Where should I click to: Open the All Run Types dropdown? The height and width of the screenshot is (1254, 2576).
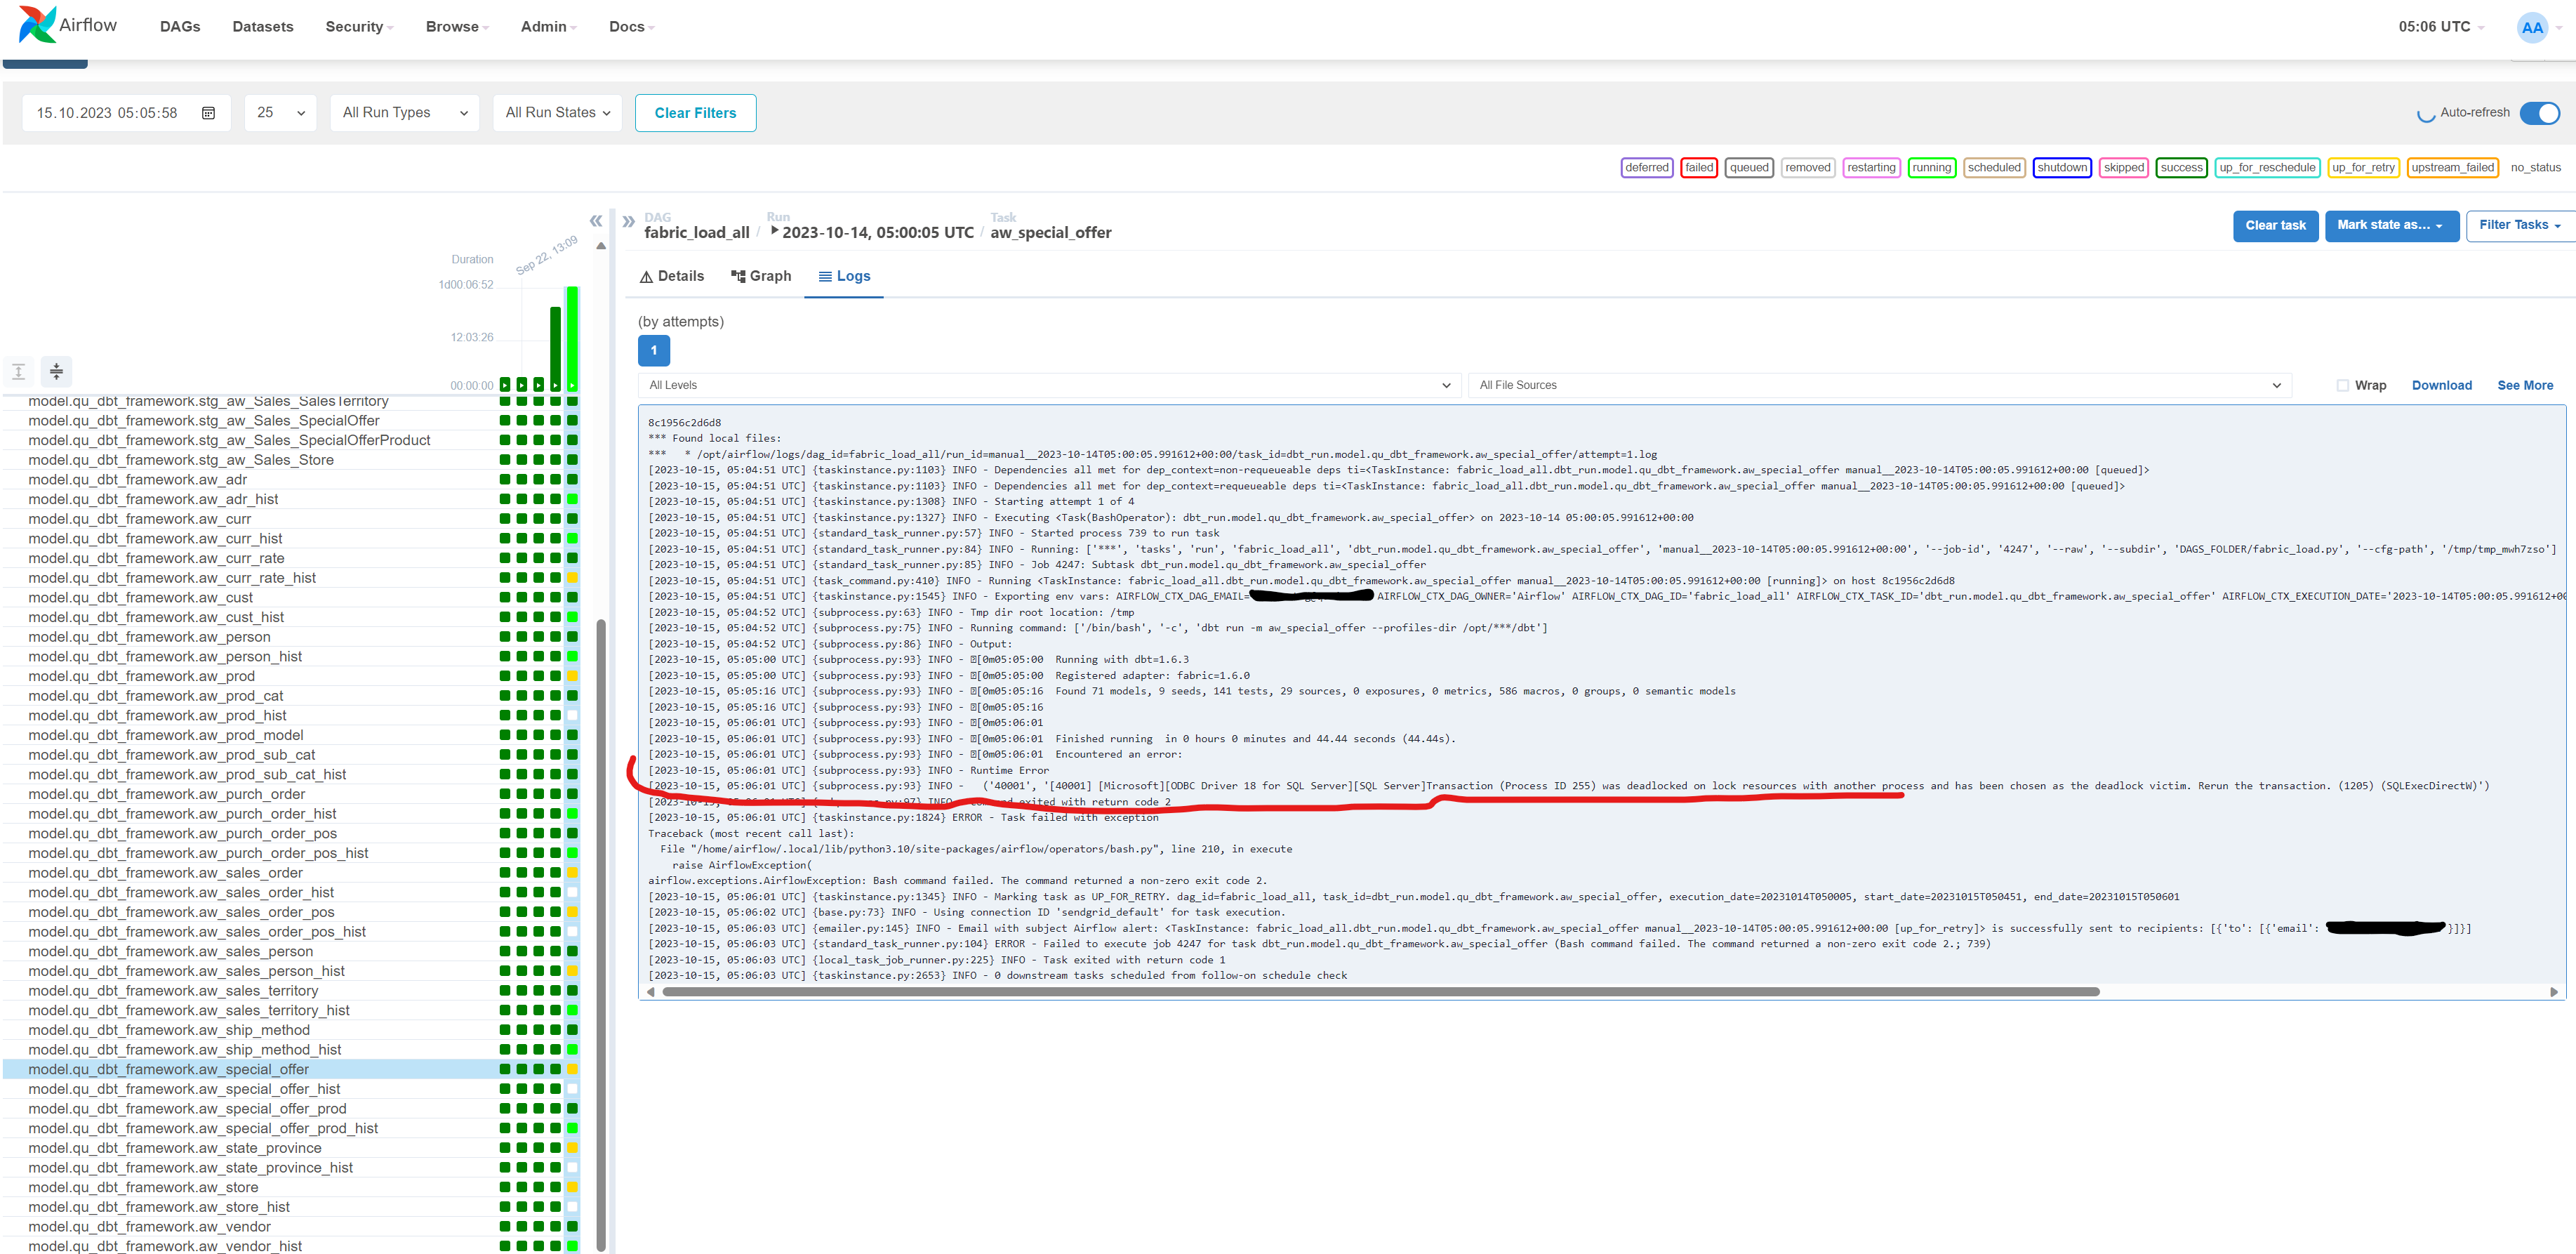[404, 113]
